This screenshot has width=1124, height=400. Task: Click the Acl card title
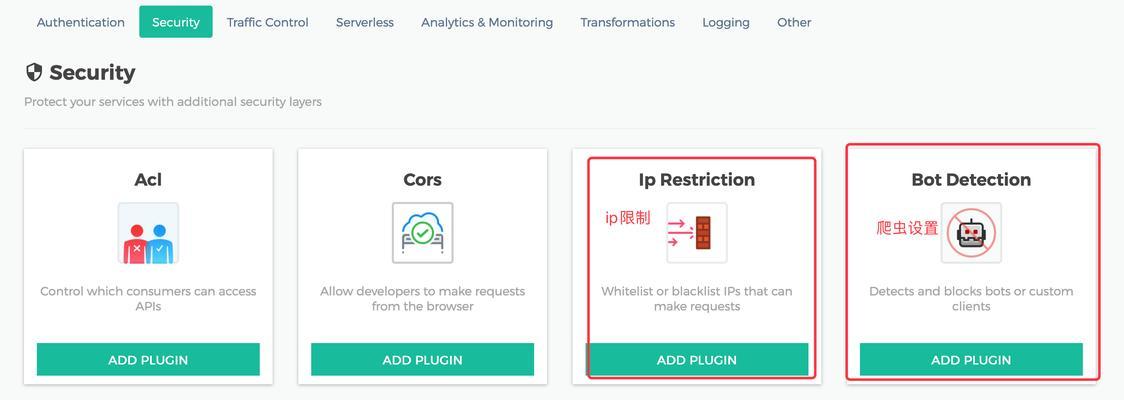[148, 179]
